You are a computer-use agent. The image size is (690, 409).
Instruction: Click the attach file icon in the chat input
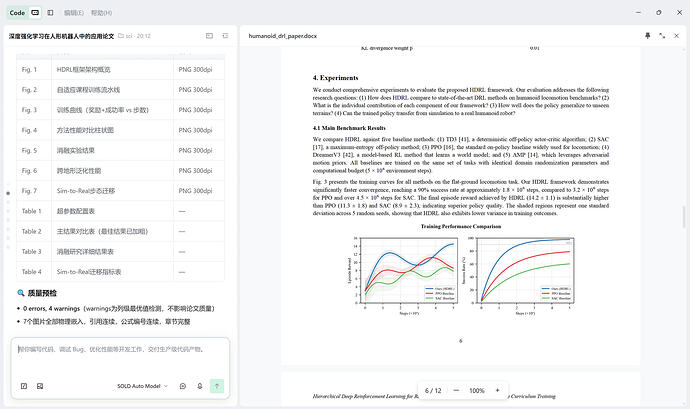(24, 386)
